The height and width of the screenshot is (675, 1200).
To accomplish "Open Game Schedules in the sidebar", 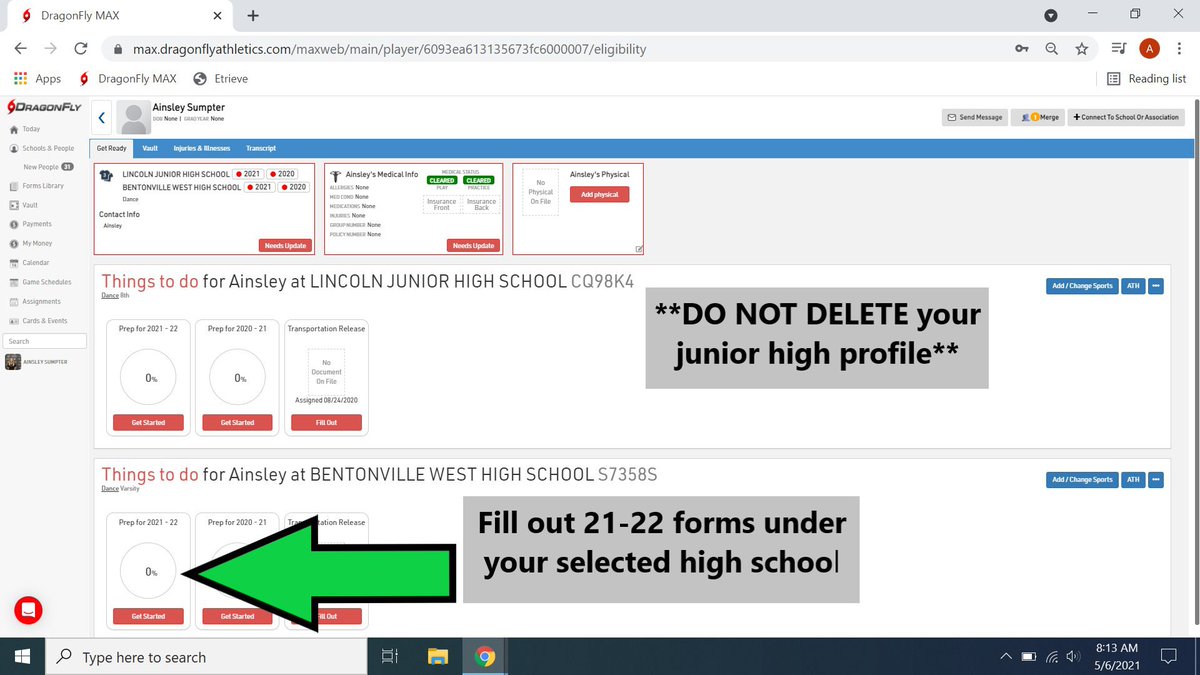I will click(x=40, y=282).
